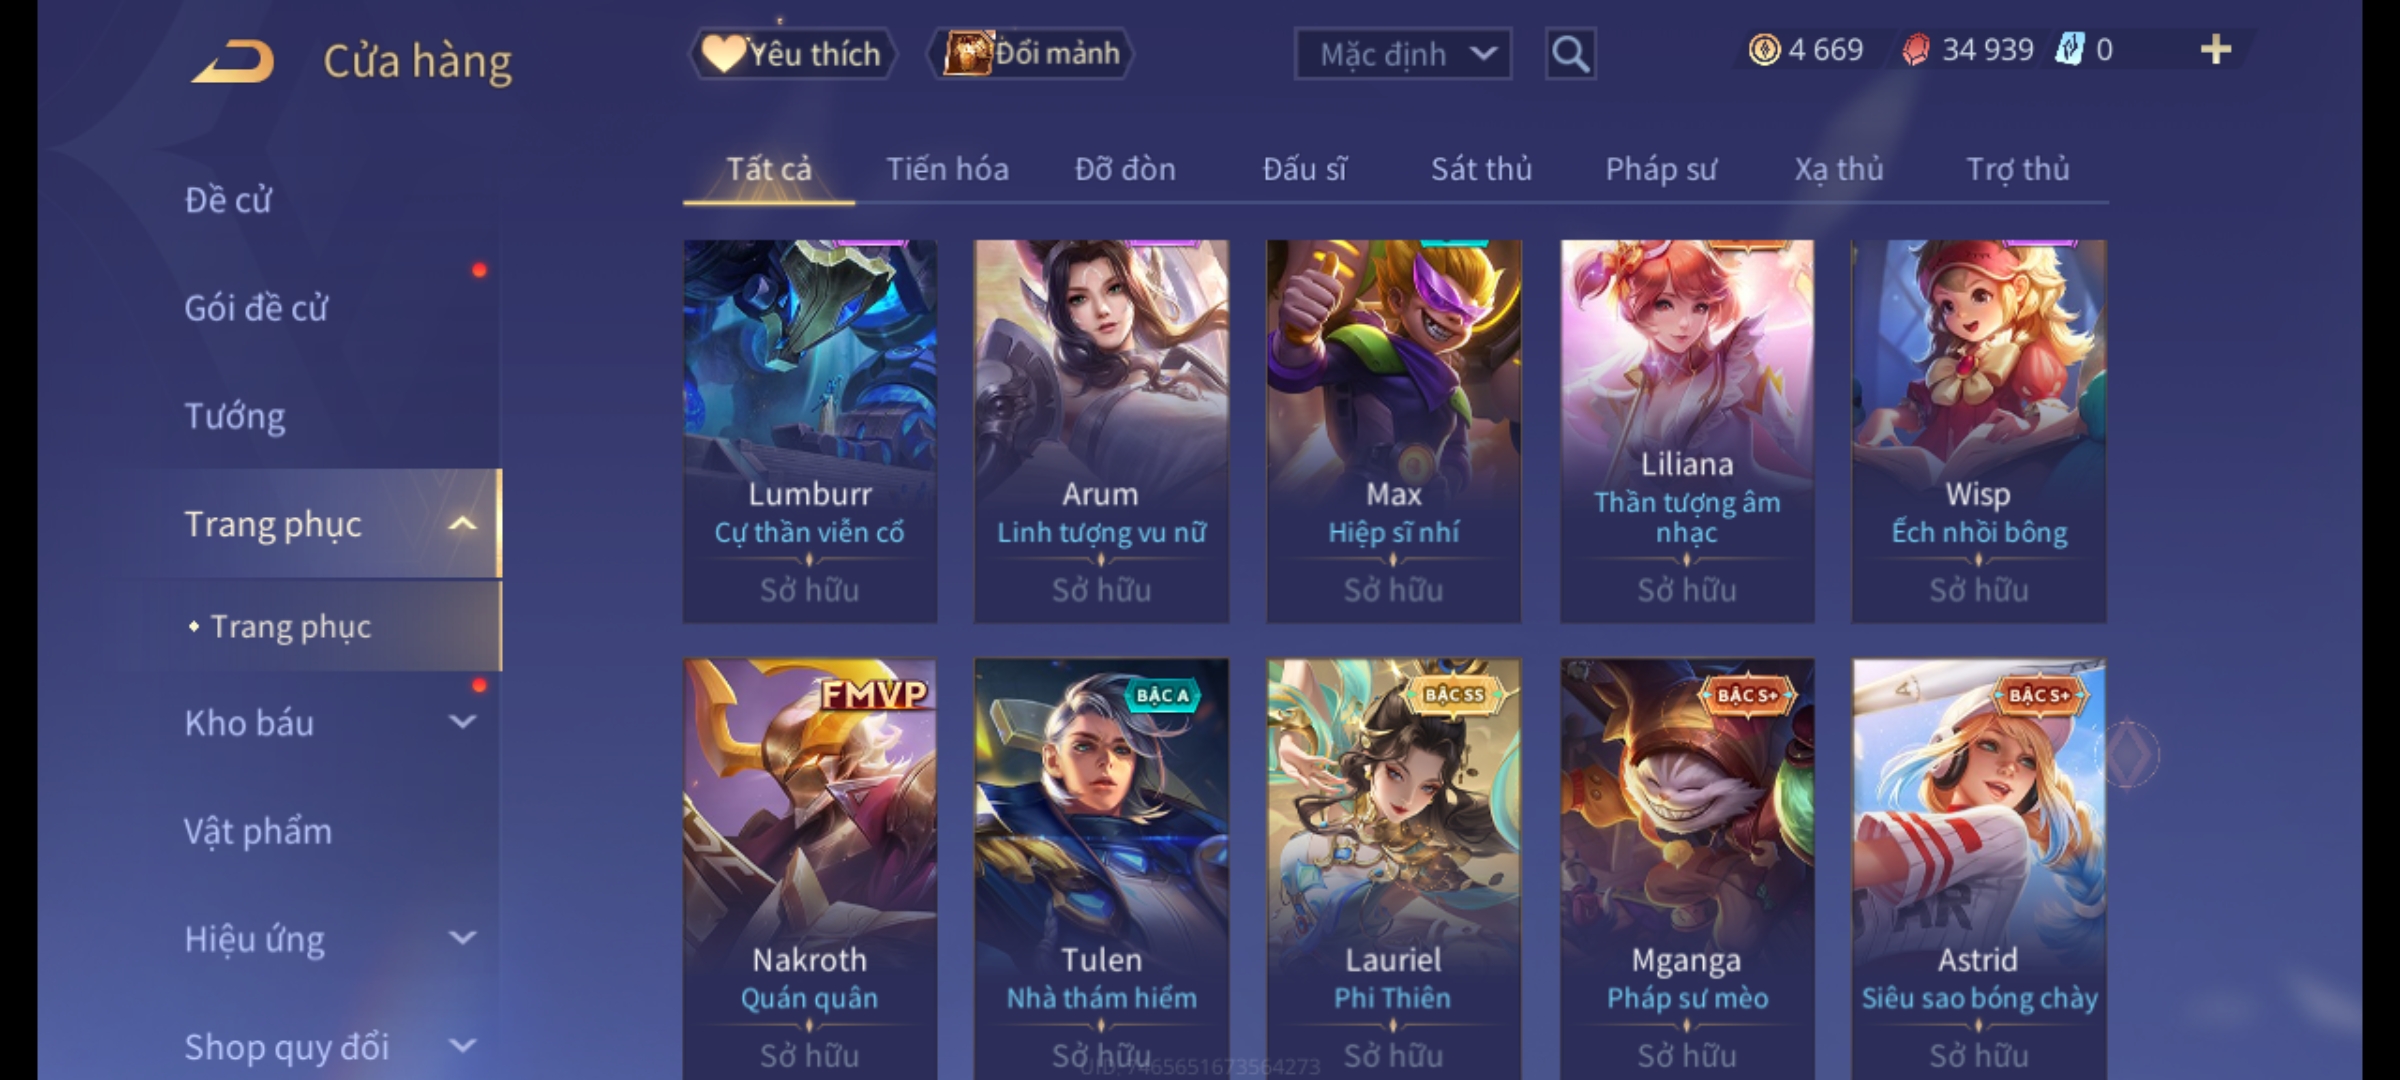Image resolution: width=2400 pixels, height=1080 pixels.
Task: Switch to the Pháp sư tab
Action: click(x=1660, y=169)
